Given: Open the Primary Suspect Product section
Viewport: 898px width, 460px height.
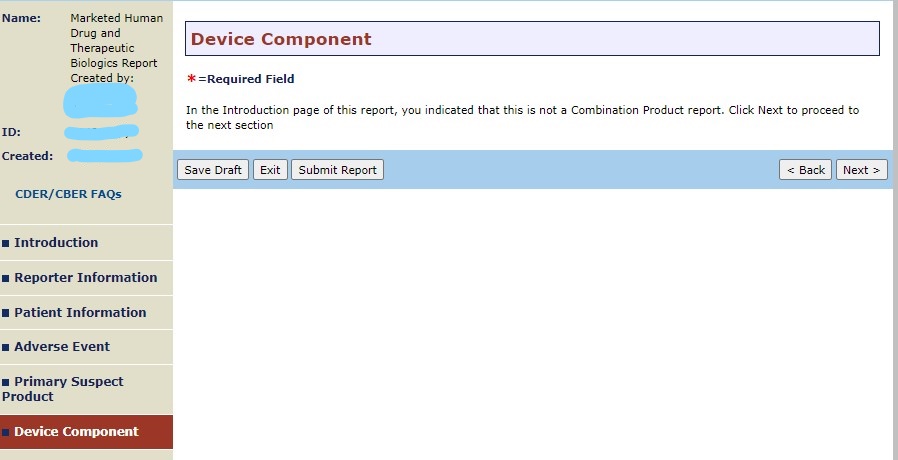Looking at the screenshot, I should [68, 388].
